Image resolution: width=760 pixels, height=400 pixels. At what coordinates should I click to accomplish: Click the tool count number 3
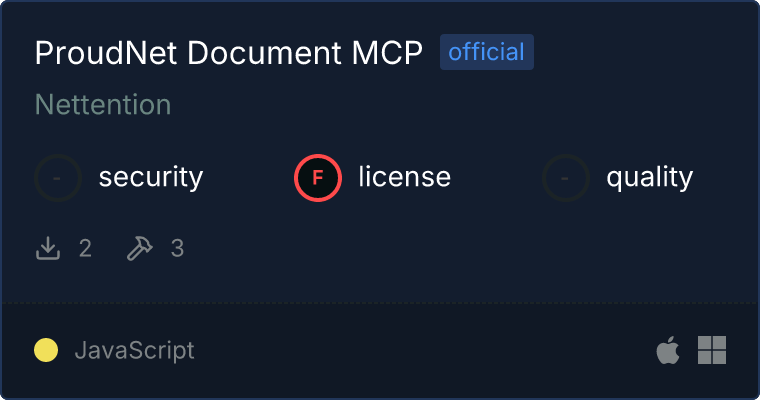coord(177,249)
